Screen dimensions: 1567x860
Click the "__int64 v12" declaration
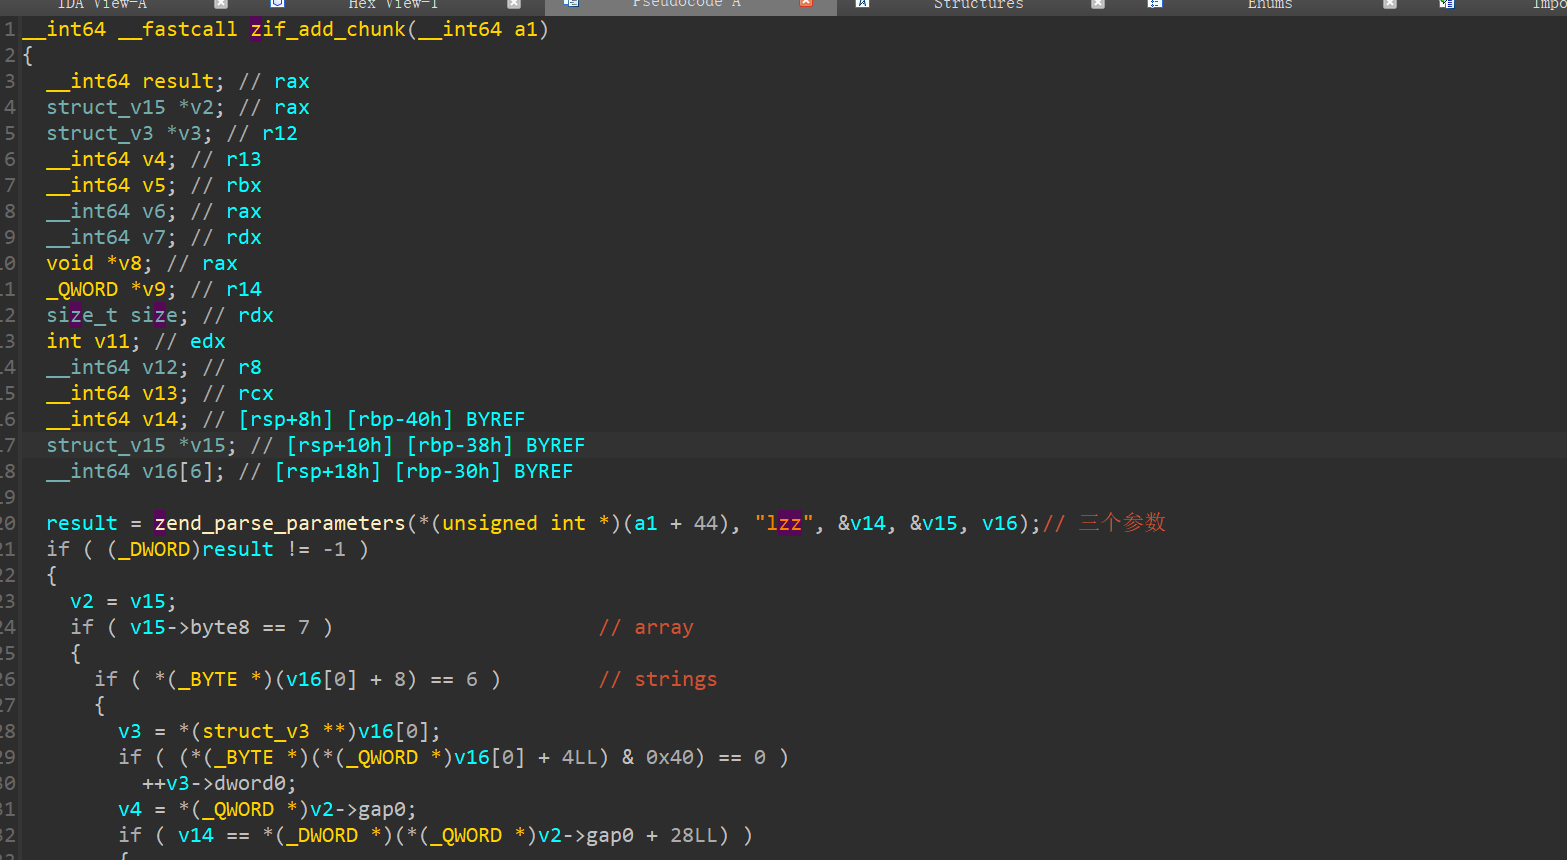click(117, 367)
